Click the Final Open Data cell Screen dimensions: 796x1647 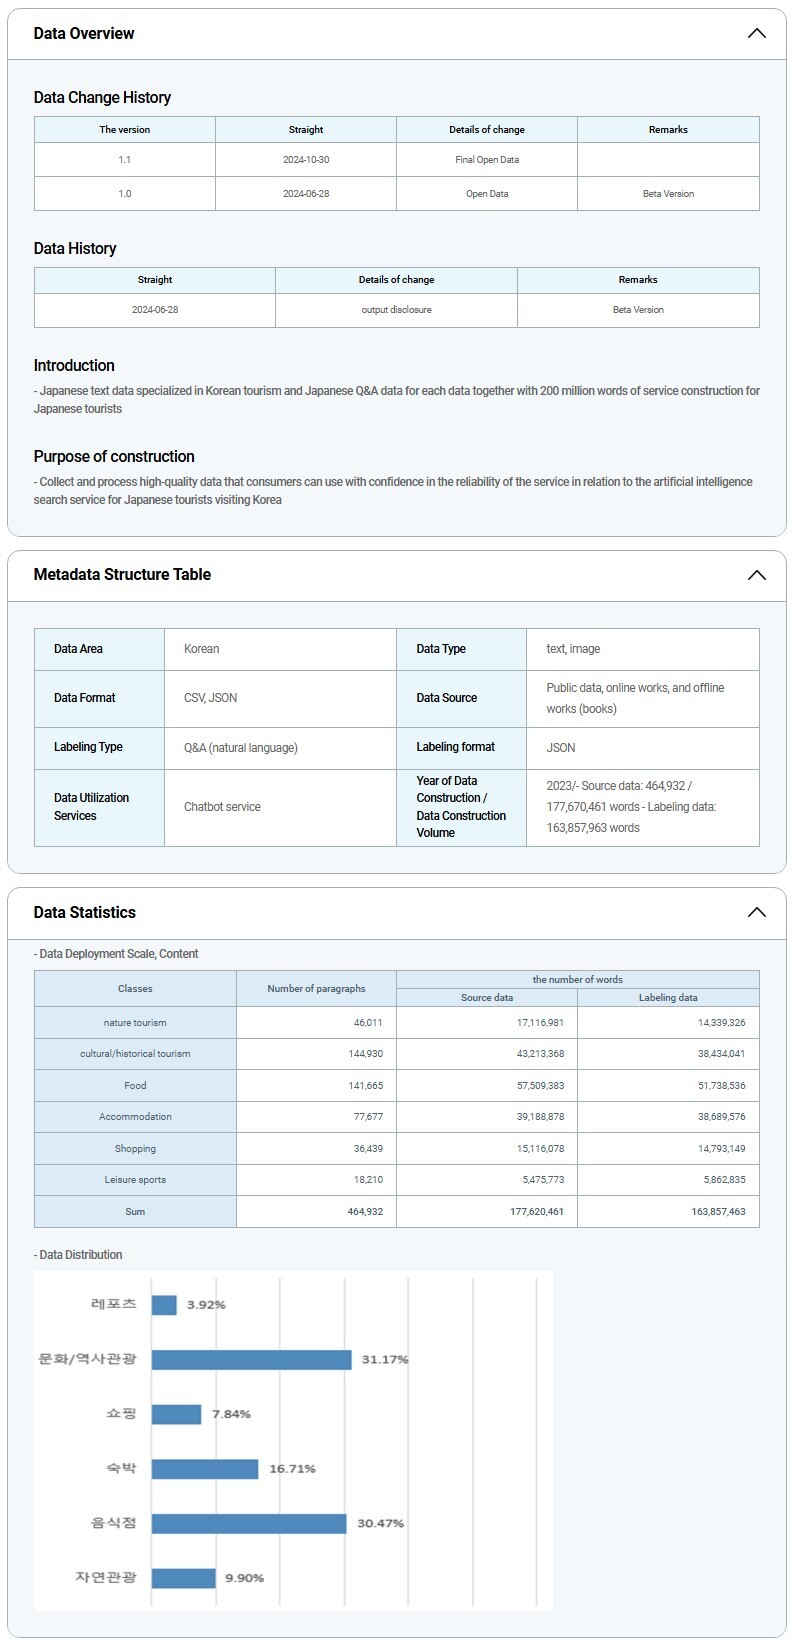(x=487, y=160)
